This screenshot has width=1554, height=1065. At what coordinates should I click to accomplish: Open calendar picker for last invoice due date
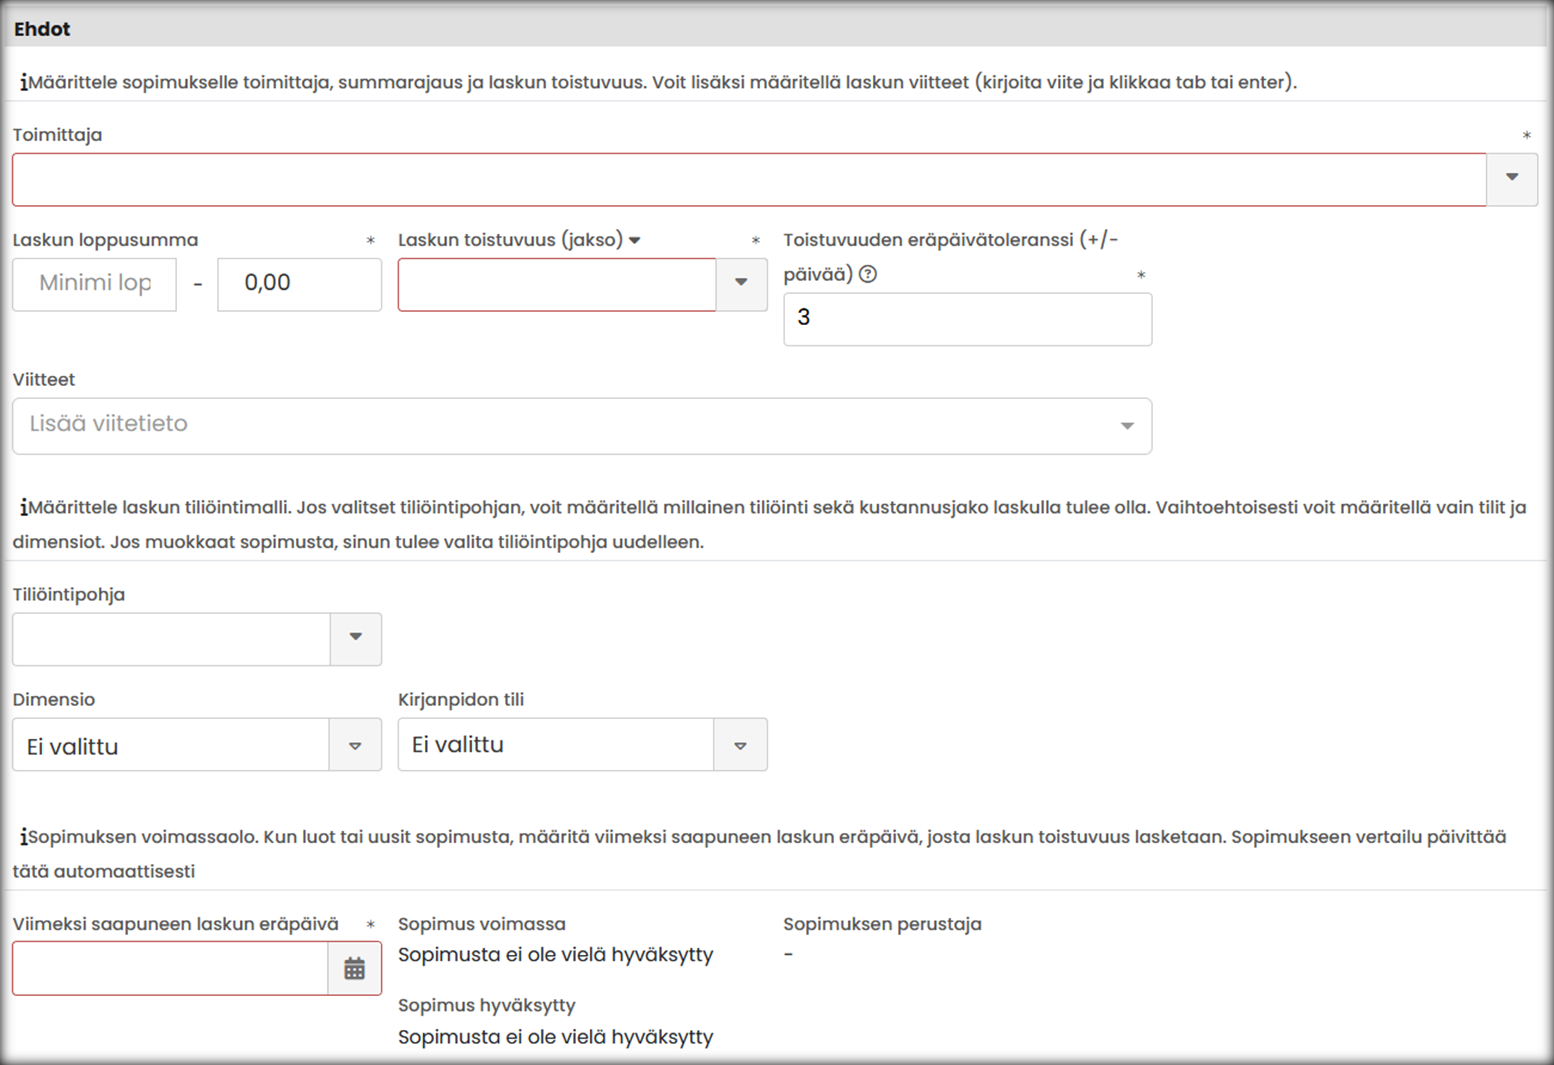point(354,968)
